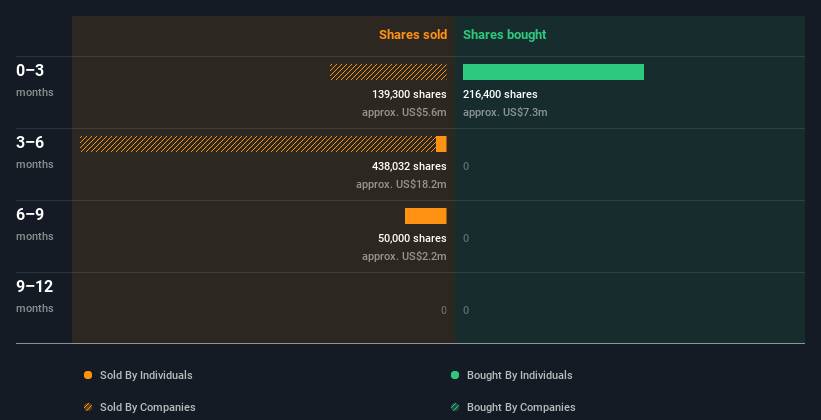Select the Bought By Individuals legend label
This screenshot has width=821, height=420.
pos(519,375)
